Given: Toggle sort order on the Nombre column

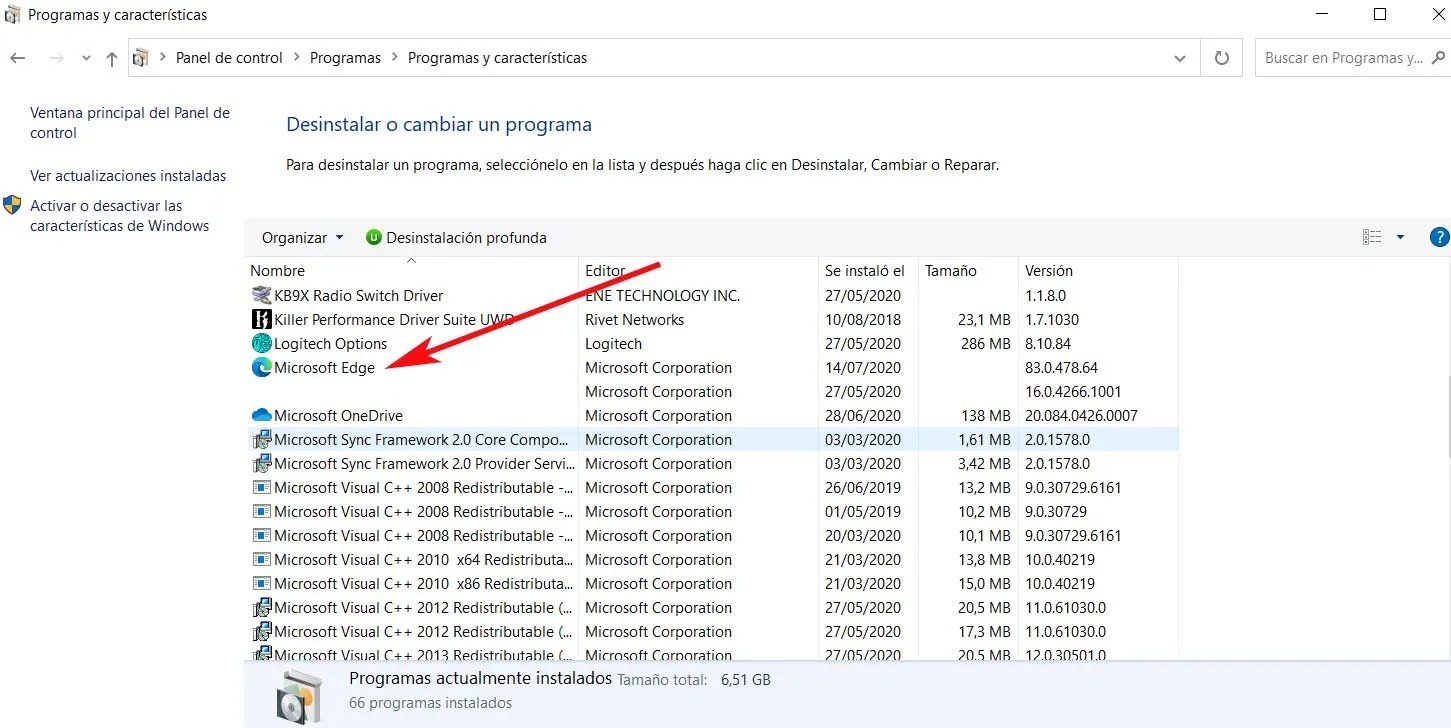Looking at the screenshot, I should [277, 270].
